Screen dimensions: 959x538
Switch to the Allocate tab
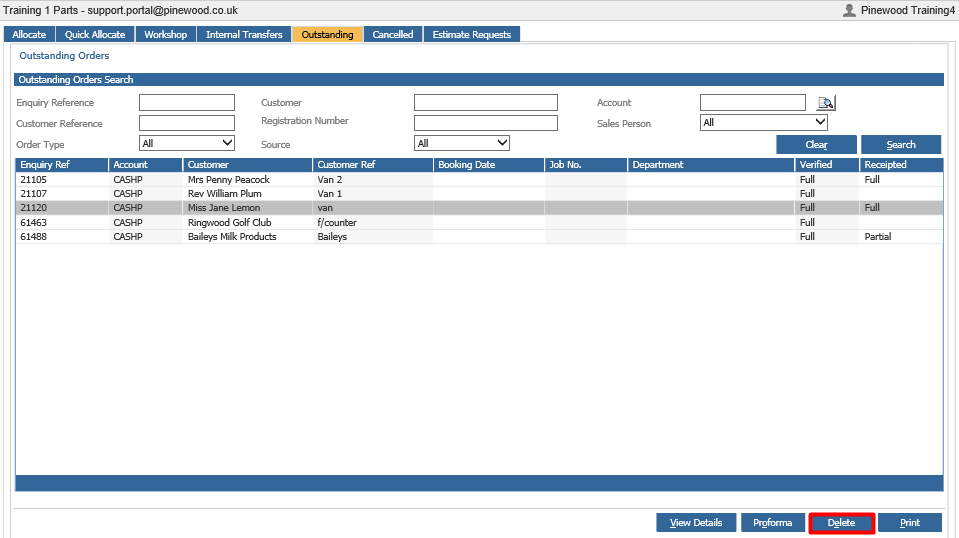click(x=29, y=34)
